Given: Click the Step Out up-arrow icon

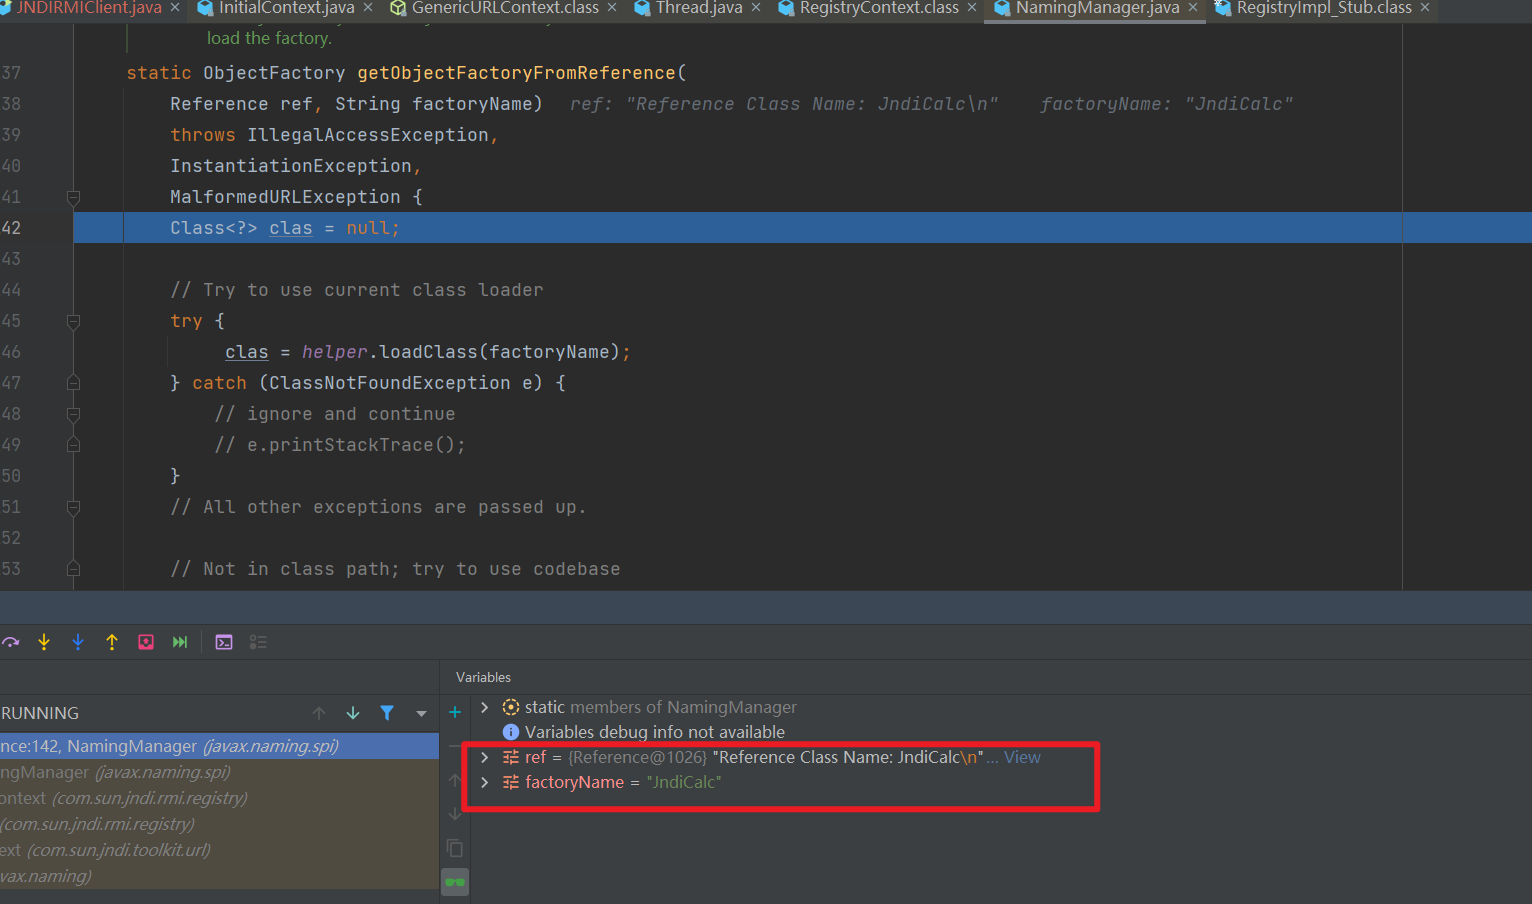Looking at the screenshot, I should 112,642.
